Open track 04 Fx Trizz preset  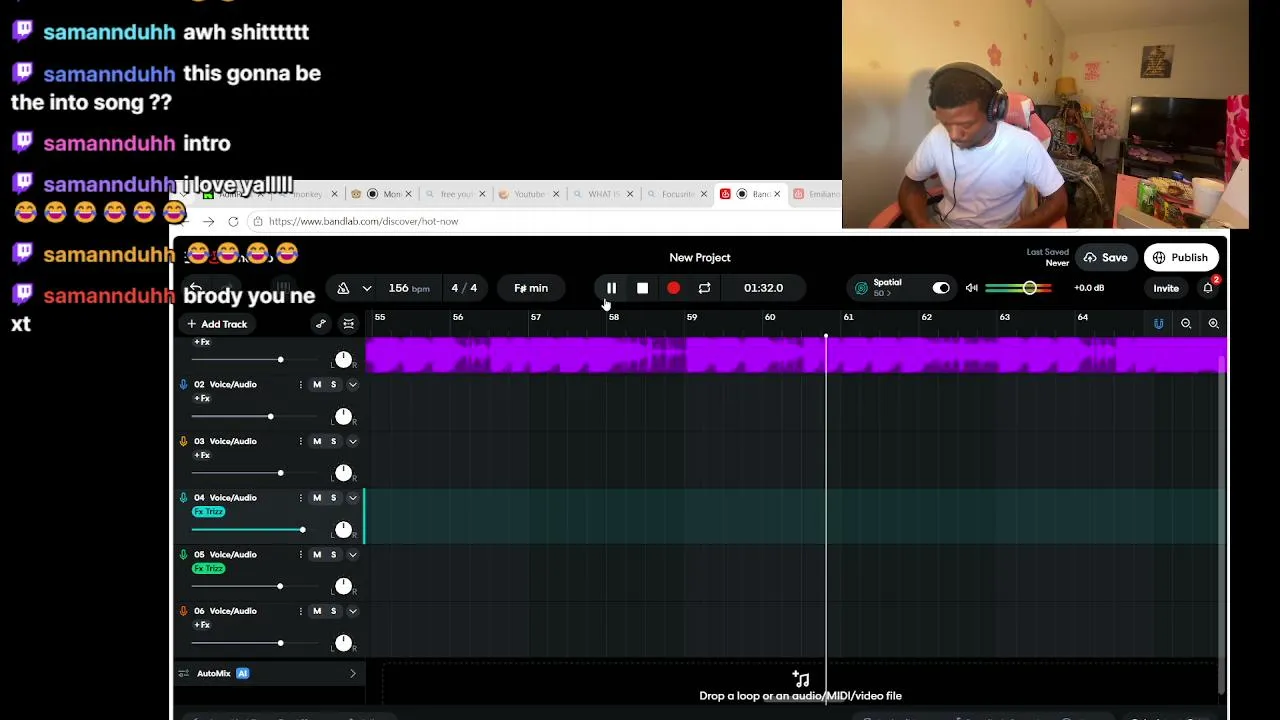point(209,512)
